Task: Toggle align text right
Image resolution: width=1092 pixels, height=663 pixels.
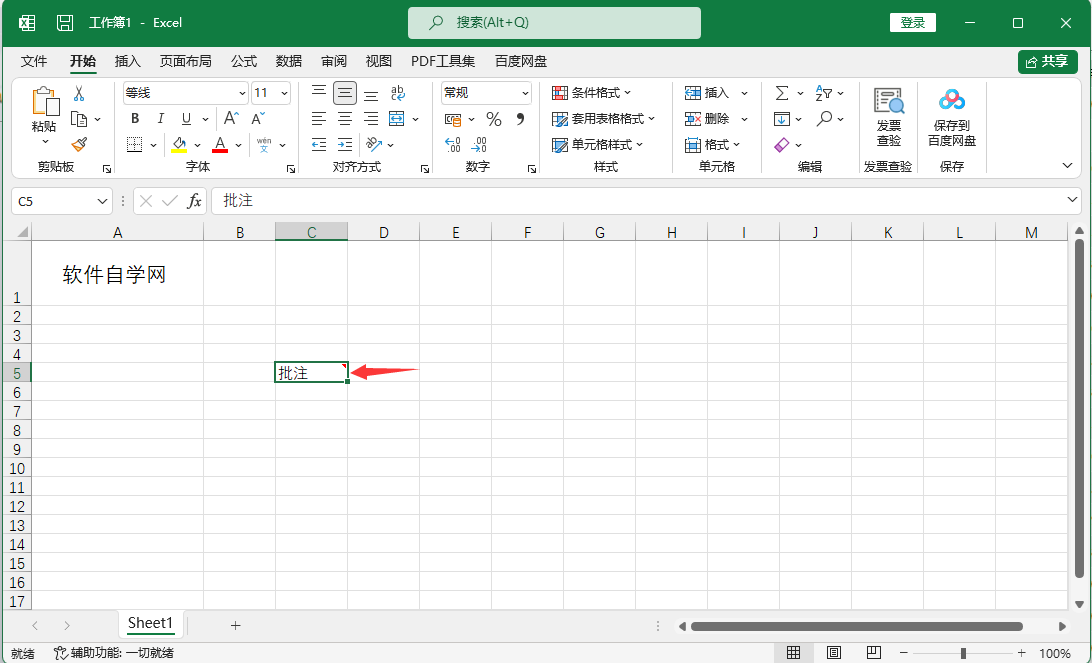Action: pos(371,118)
